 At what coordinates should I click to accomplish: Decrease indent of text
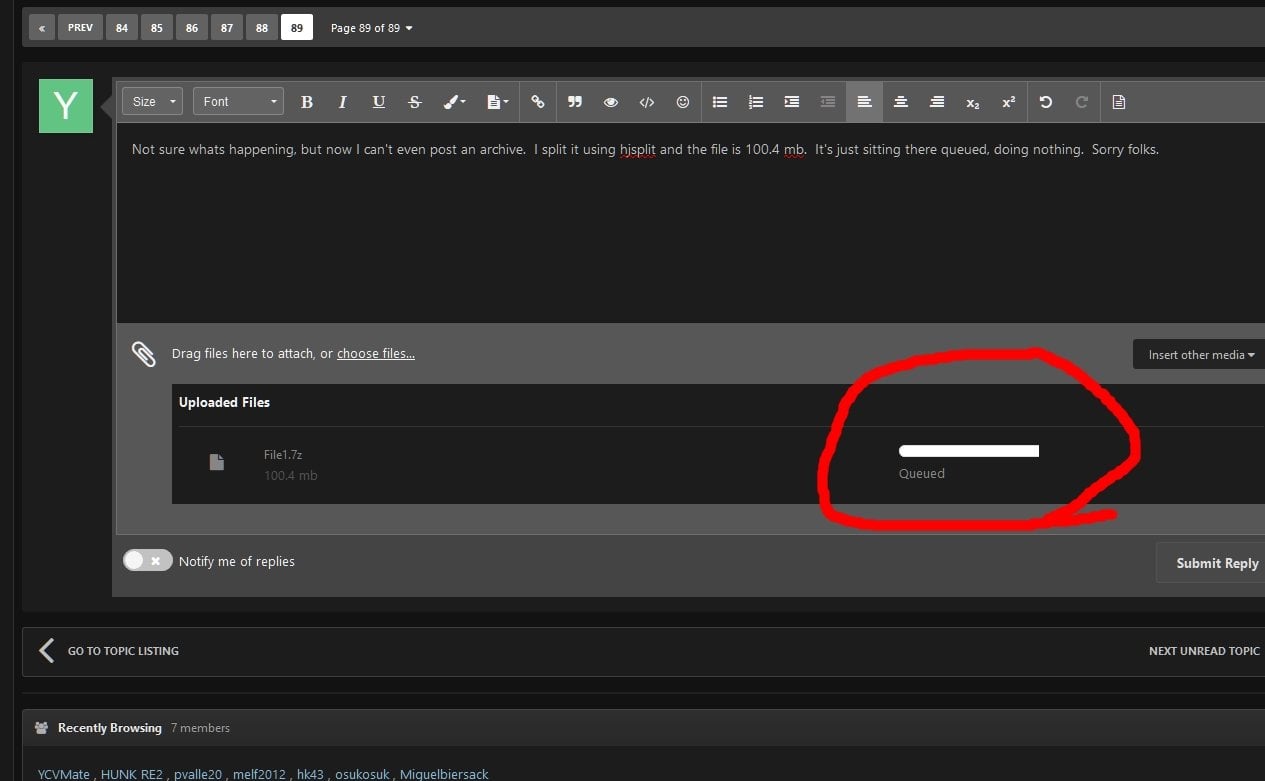pos(828,102)
